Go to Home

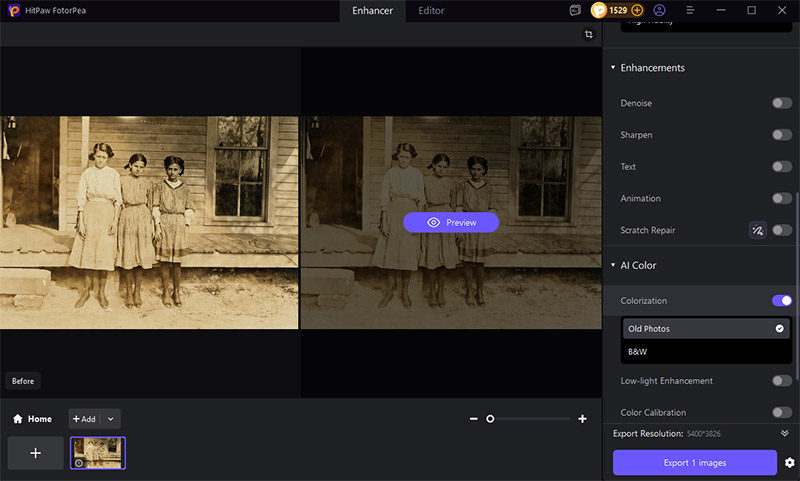tap(32, 419)
